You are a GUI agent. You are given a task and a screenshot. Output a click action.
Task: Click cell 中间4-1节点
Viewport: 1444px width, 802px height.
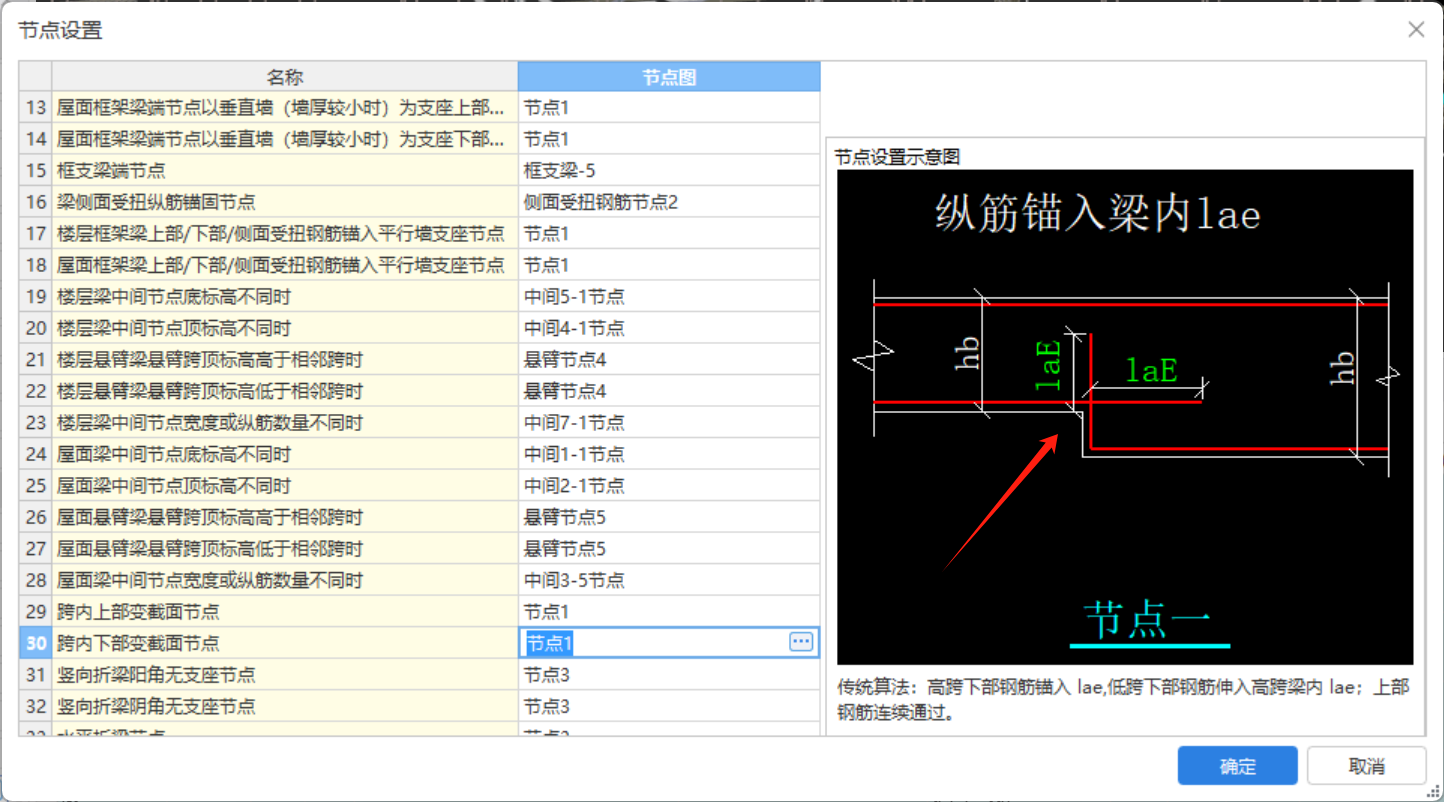coord(669,328)
